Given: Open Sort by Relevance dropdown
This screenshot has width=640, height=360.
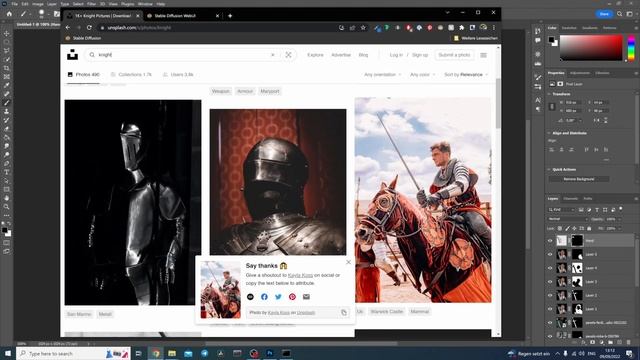Looking at the screenshot, I should (466, 75).
